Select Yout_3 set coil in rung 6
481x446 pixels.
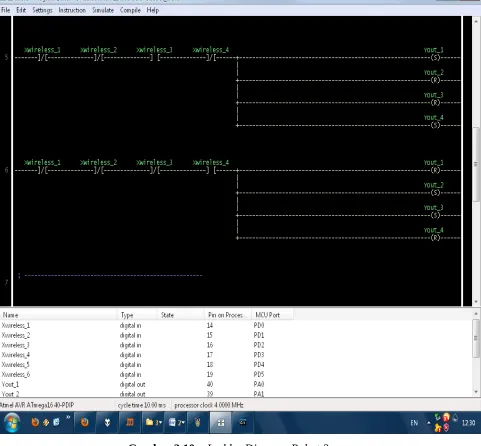(x=435, y=215)
